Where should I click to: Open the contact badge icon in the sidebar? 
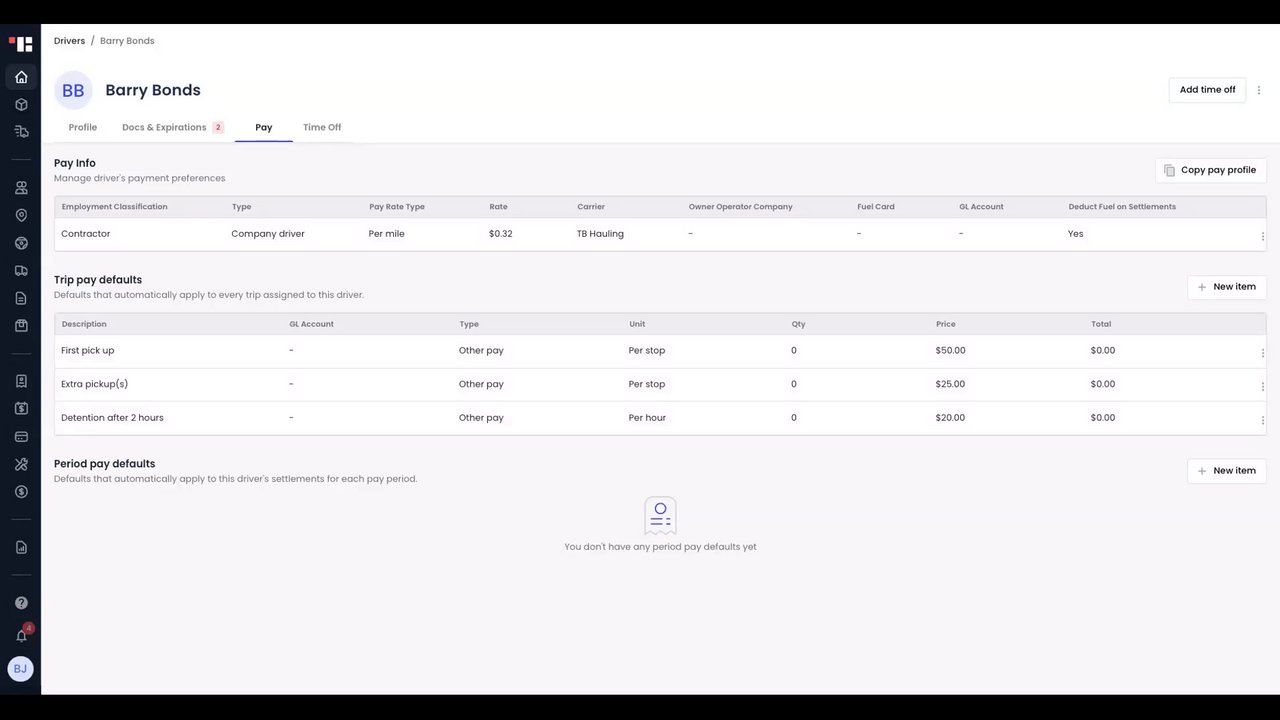(21, 381)
